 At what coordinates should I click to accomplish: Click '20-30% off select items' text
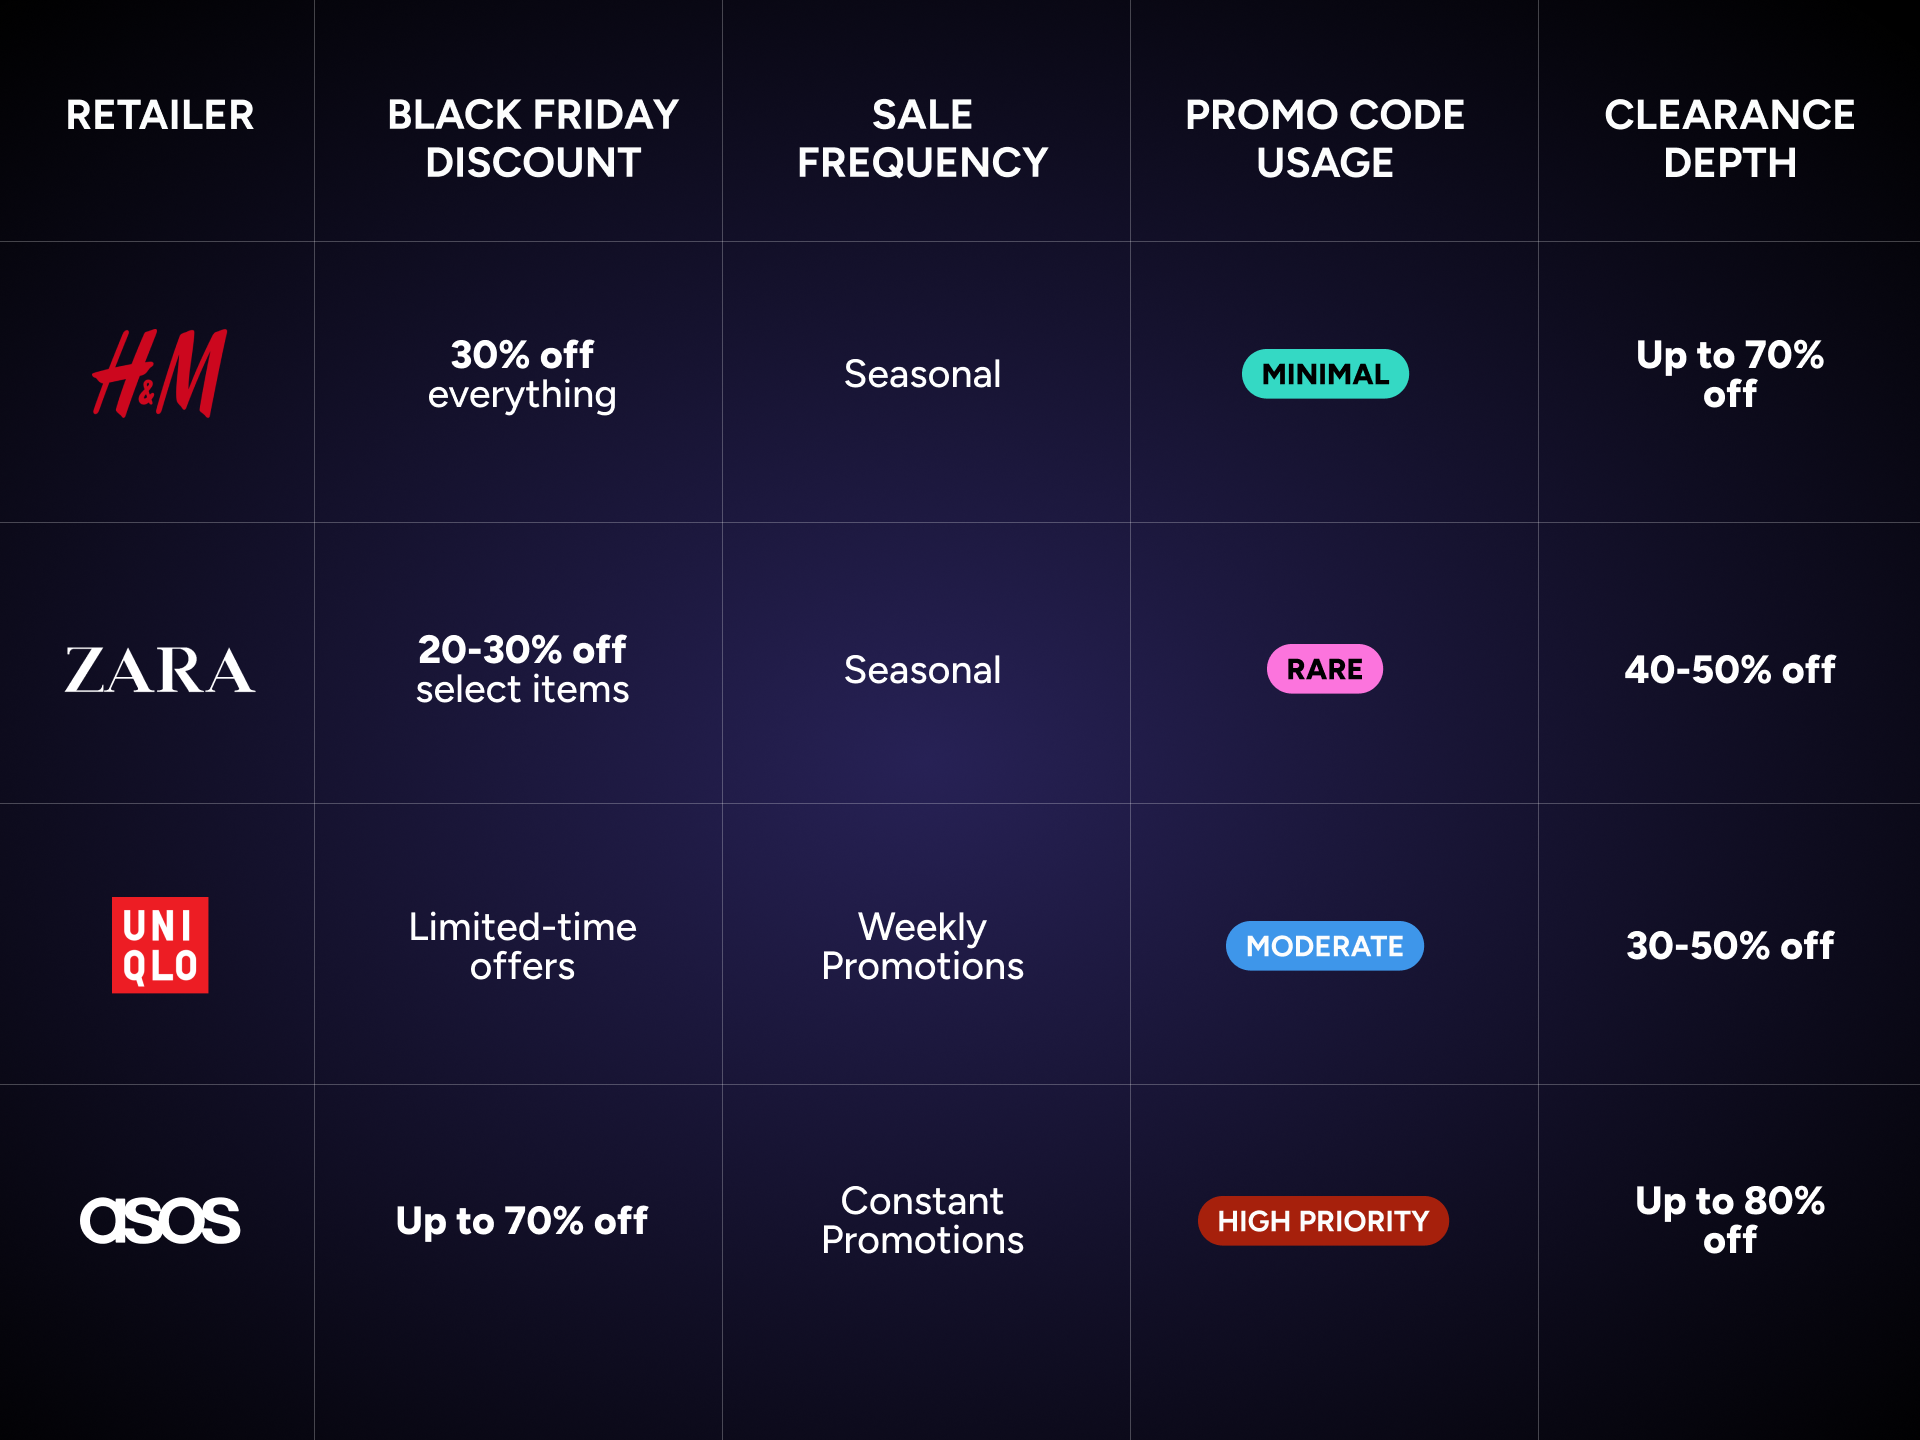[x=522, y=669]
